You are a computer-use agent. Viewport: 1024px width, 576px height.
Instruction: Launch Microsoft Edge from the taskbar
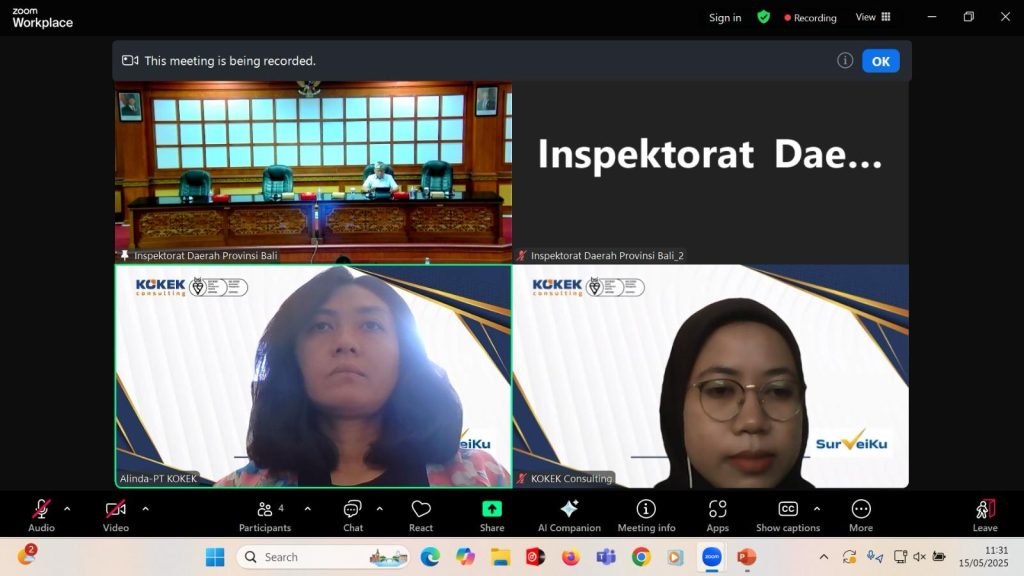(430, 557)
